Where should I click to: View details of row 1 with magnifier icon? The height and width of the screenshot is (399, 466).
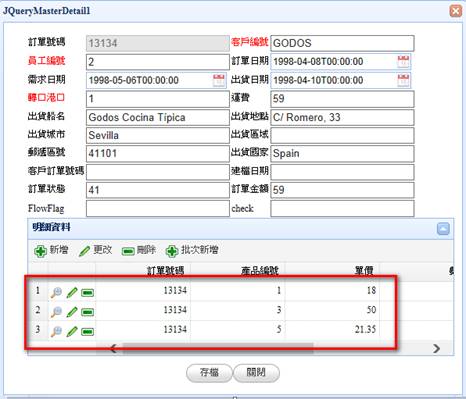[56, 292]
